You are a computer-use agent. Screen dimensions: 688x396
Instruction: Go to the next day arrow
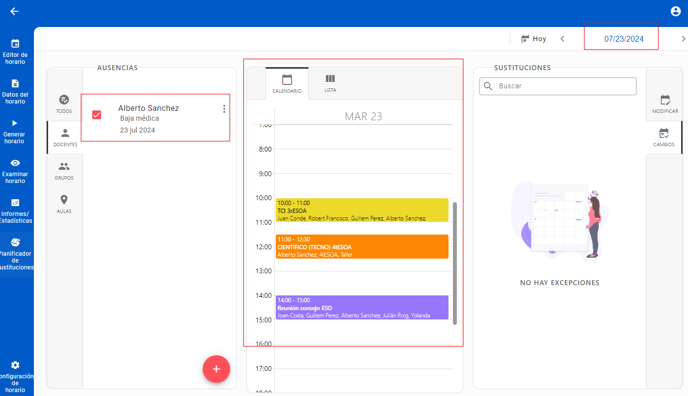tap(683, 39)
